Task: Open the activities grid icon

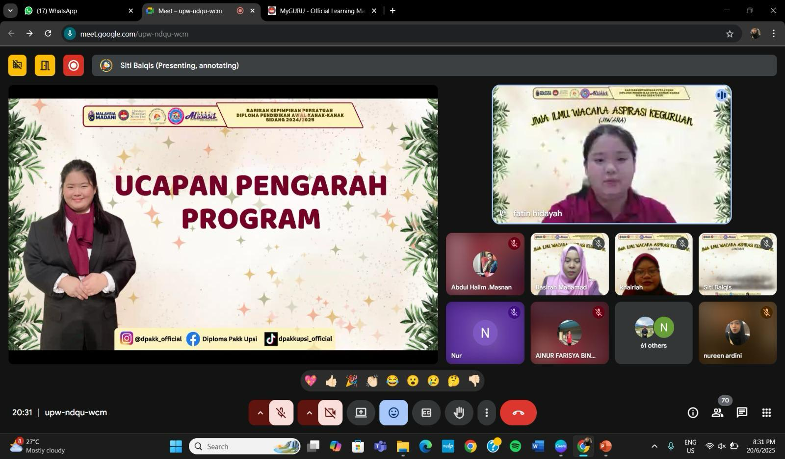Action: coord(766,412)
